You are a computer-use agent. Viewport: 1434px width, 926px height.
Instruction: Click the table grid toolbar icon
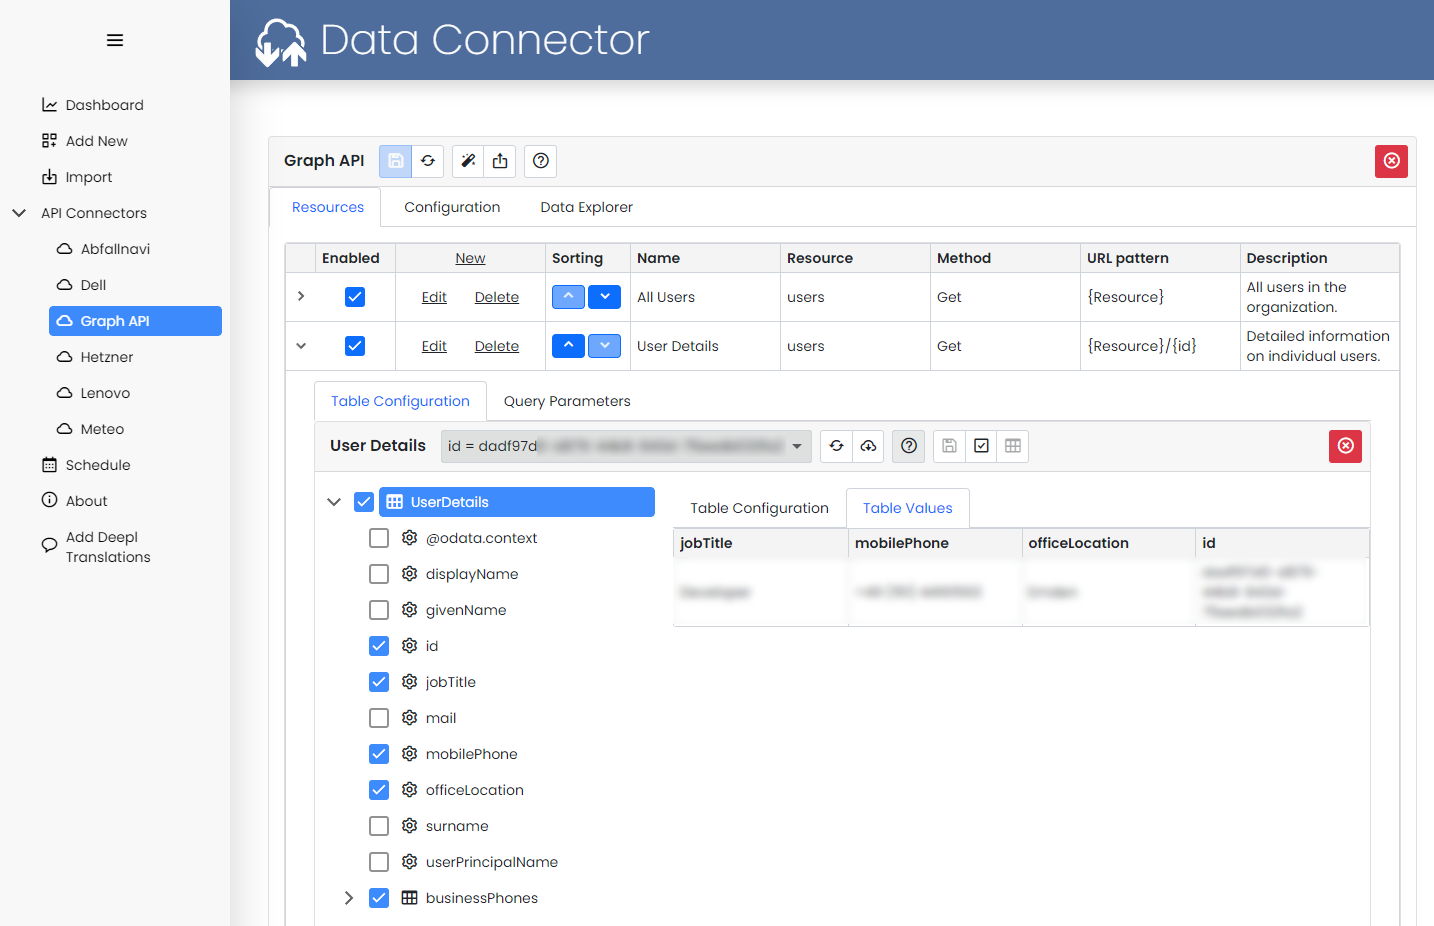1013,446
